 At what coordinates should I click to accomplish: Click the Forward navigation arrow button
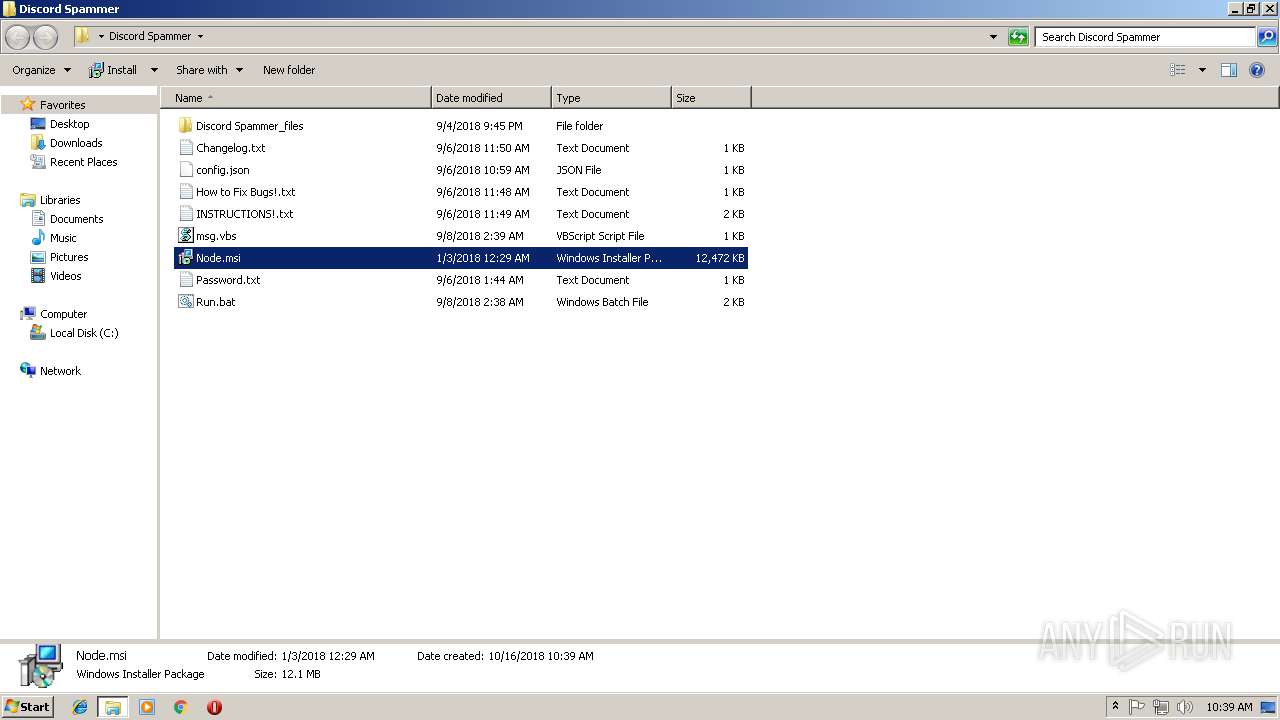click(46, 37)
